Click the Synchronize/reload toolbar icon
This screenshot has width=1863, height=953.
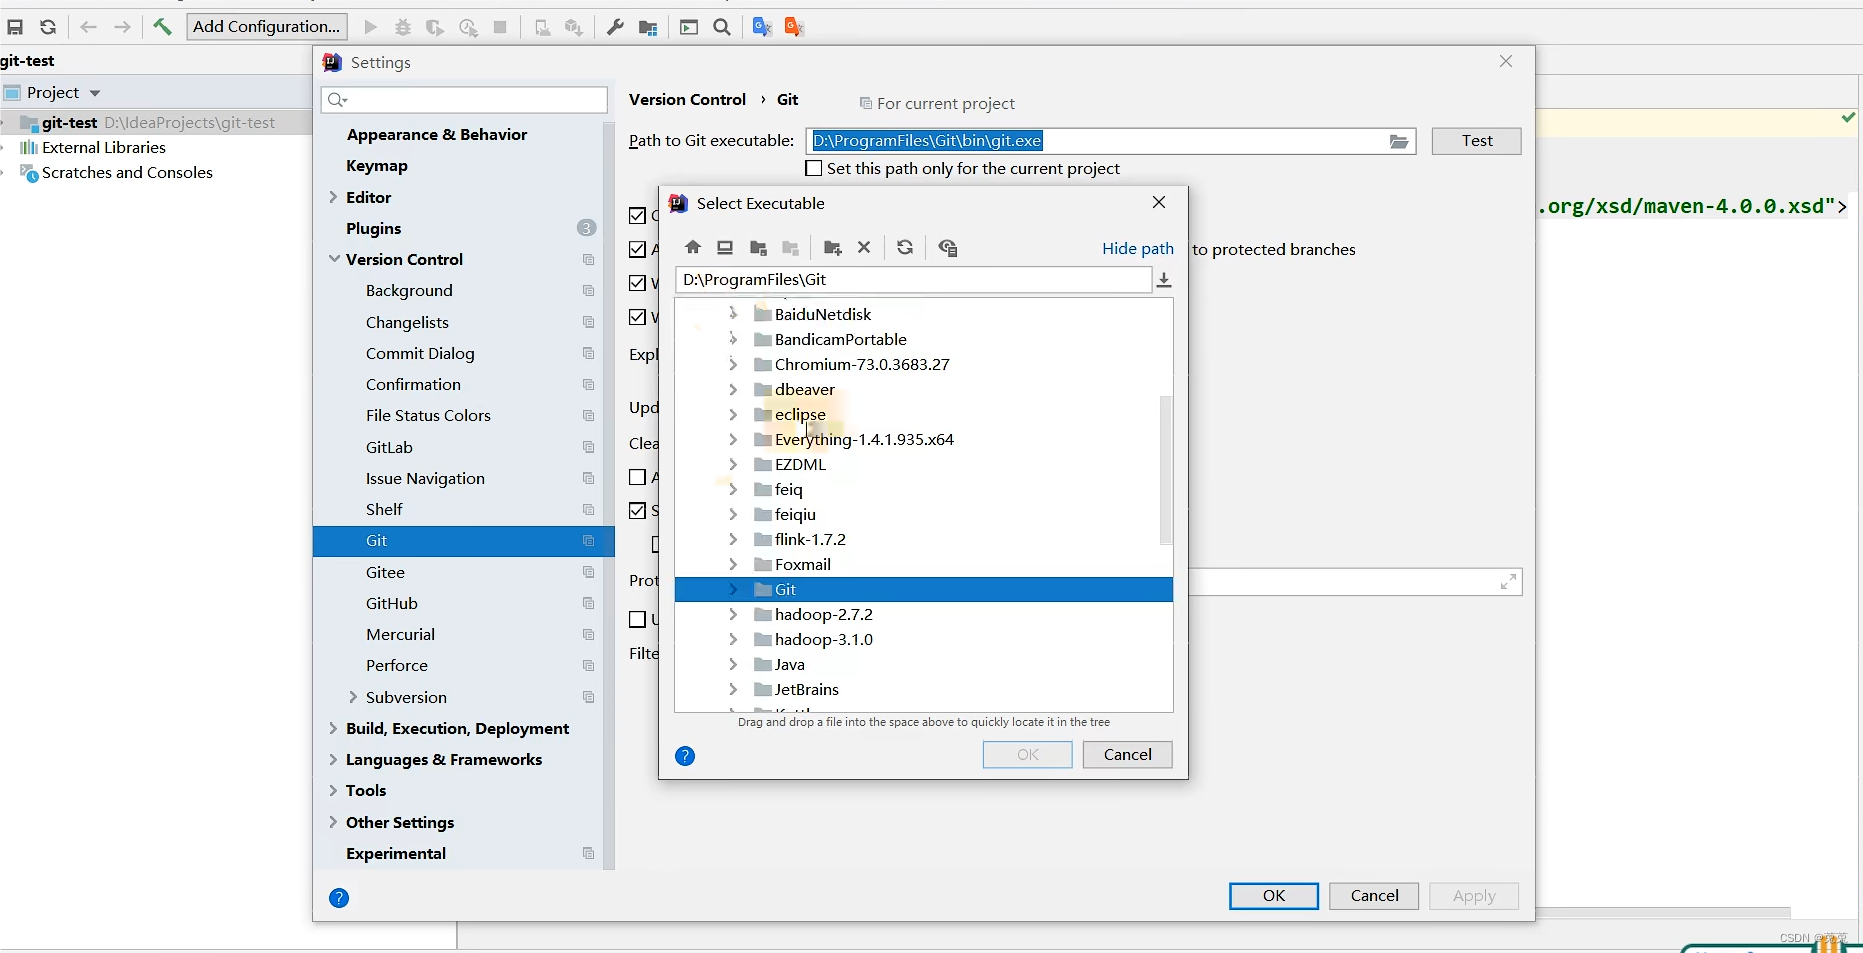[x=48, y=27]
